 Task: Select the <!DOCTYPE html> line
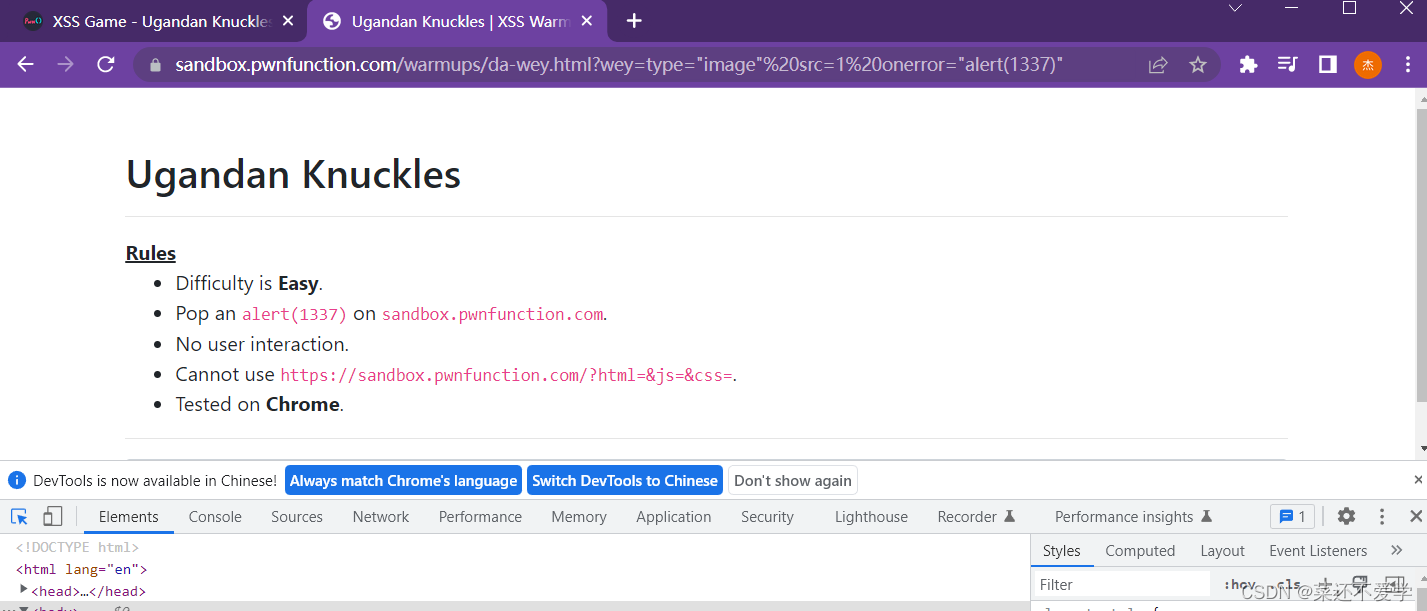pyautogui.click(x=77, y=547)
